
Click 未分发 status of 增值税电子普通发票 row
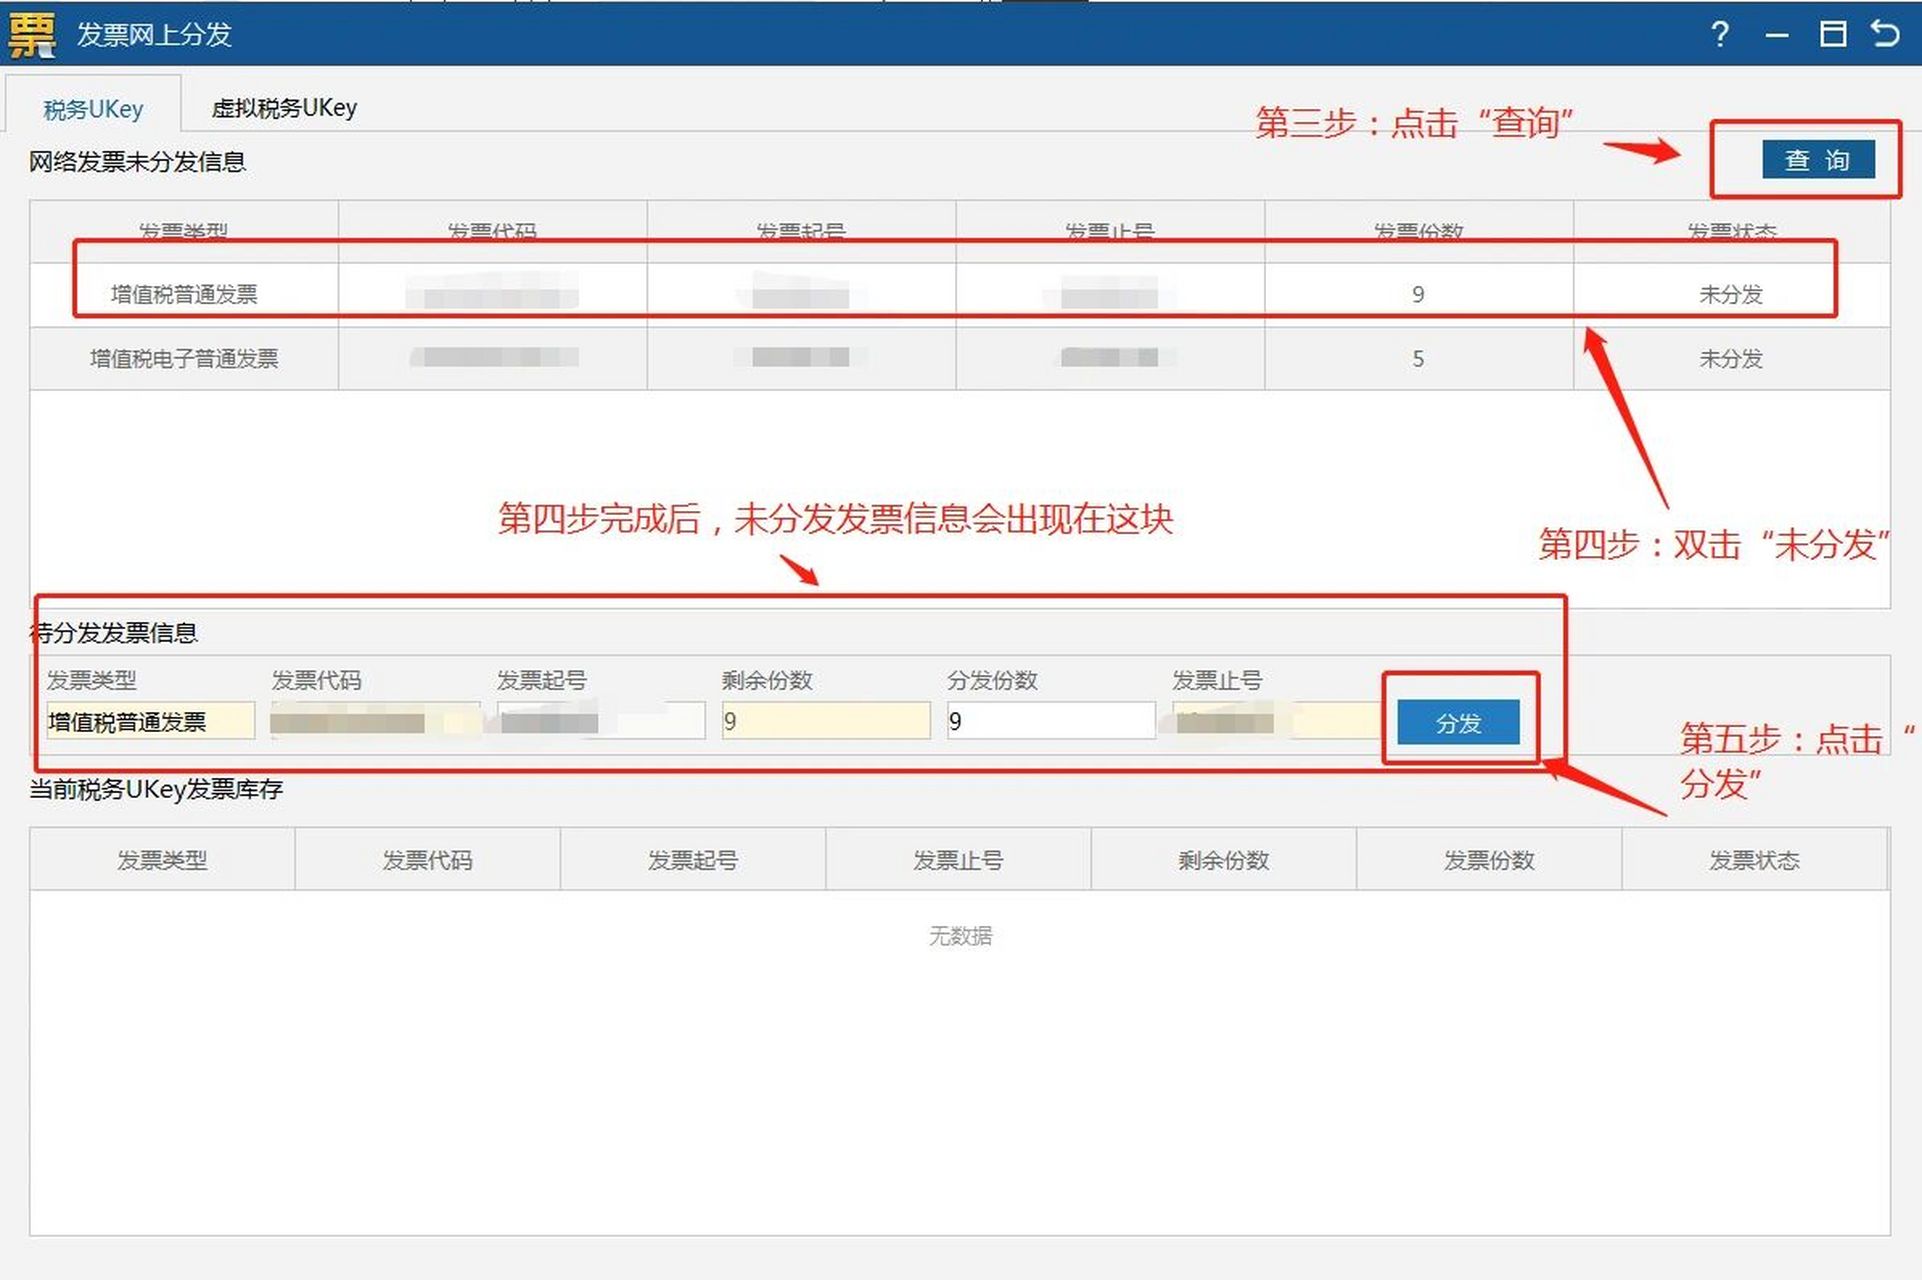tap(1730, 358)
